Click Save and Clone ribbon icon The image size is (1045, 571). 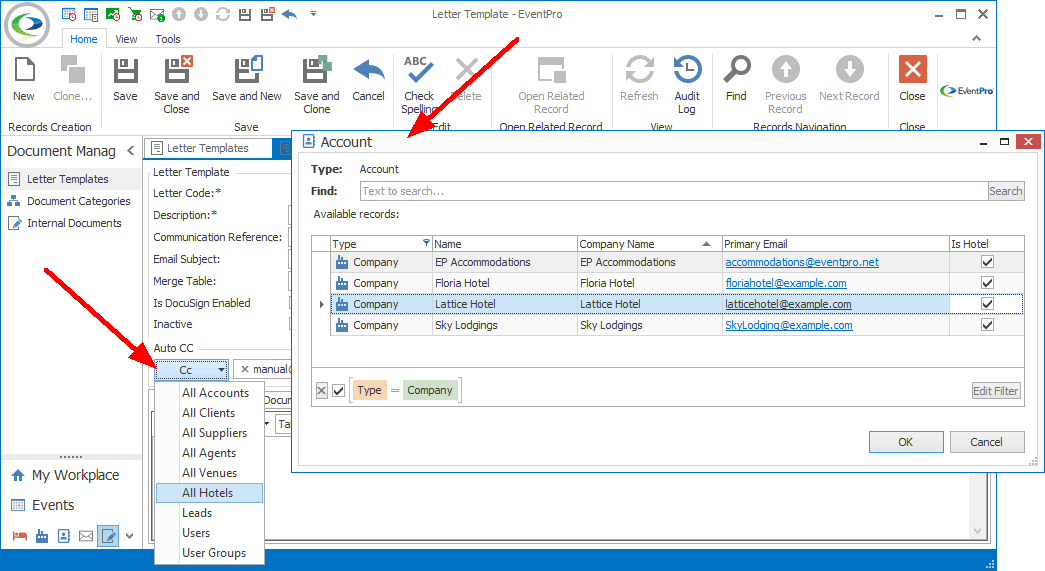[x=317, y=70]
